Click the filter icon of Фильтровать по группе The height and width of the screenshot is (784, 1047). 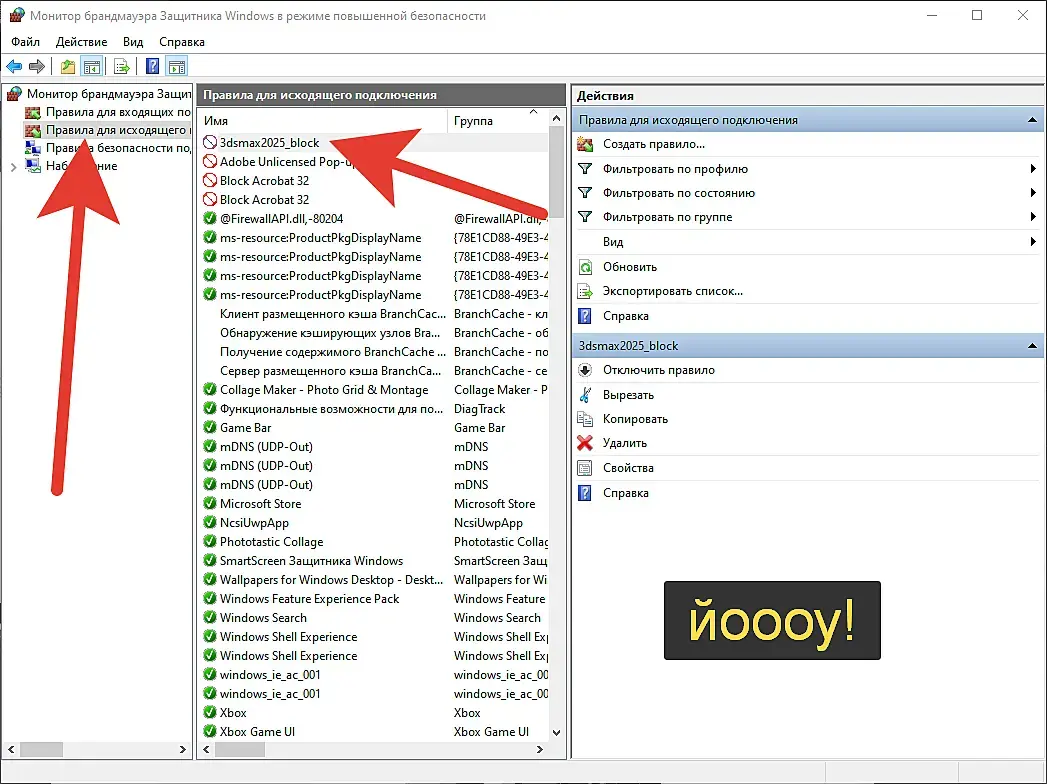pos(585,217)
